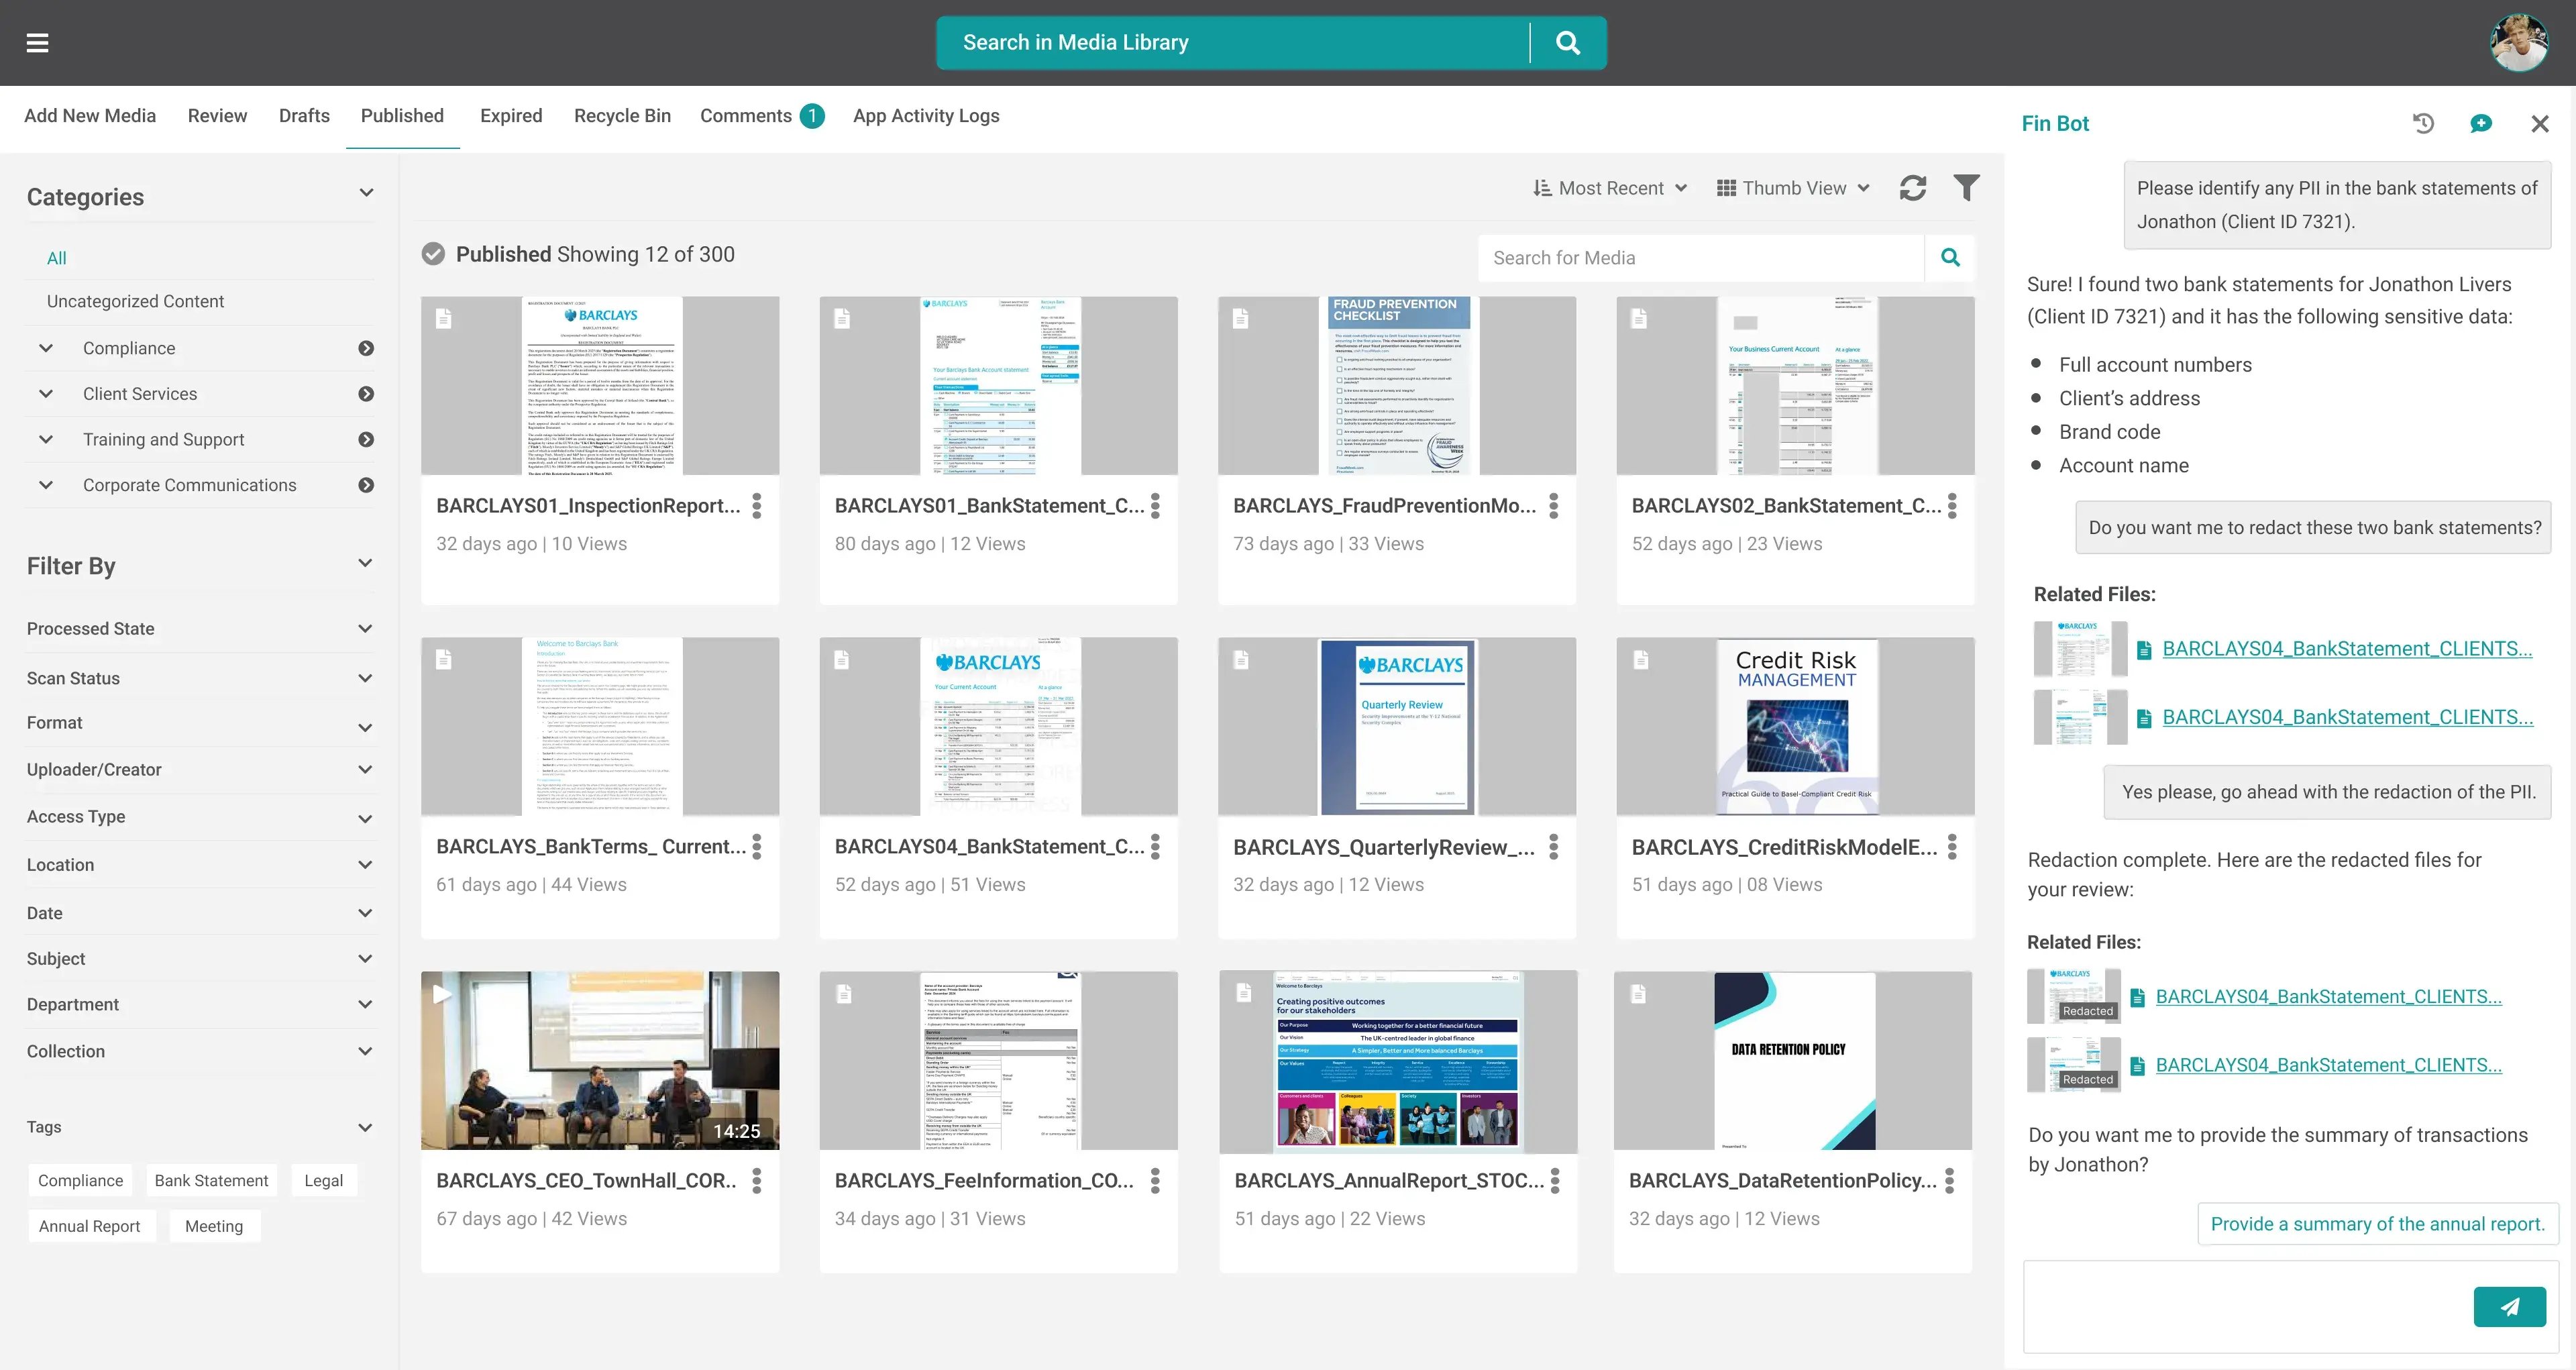Toggle the Published select-all check circle
Screen dimensions: 2576x1370
click(433, 254)
